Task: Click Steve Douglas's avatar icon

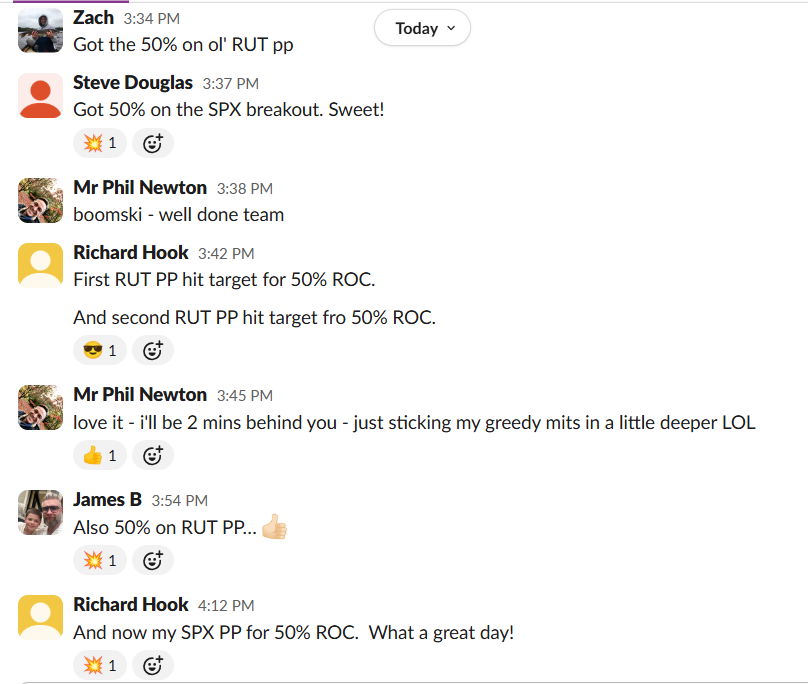Action: [x=41, y=96]
